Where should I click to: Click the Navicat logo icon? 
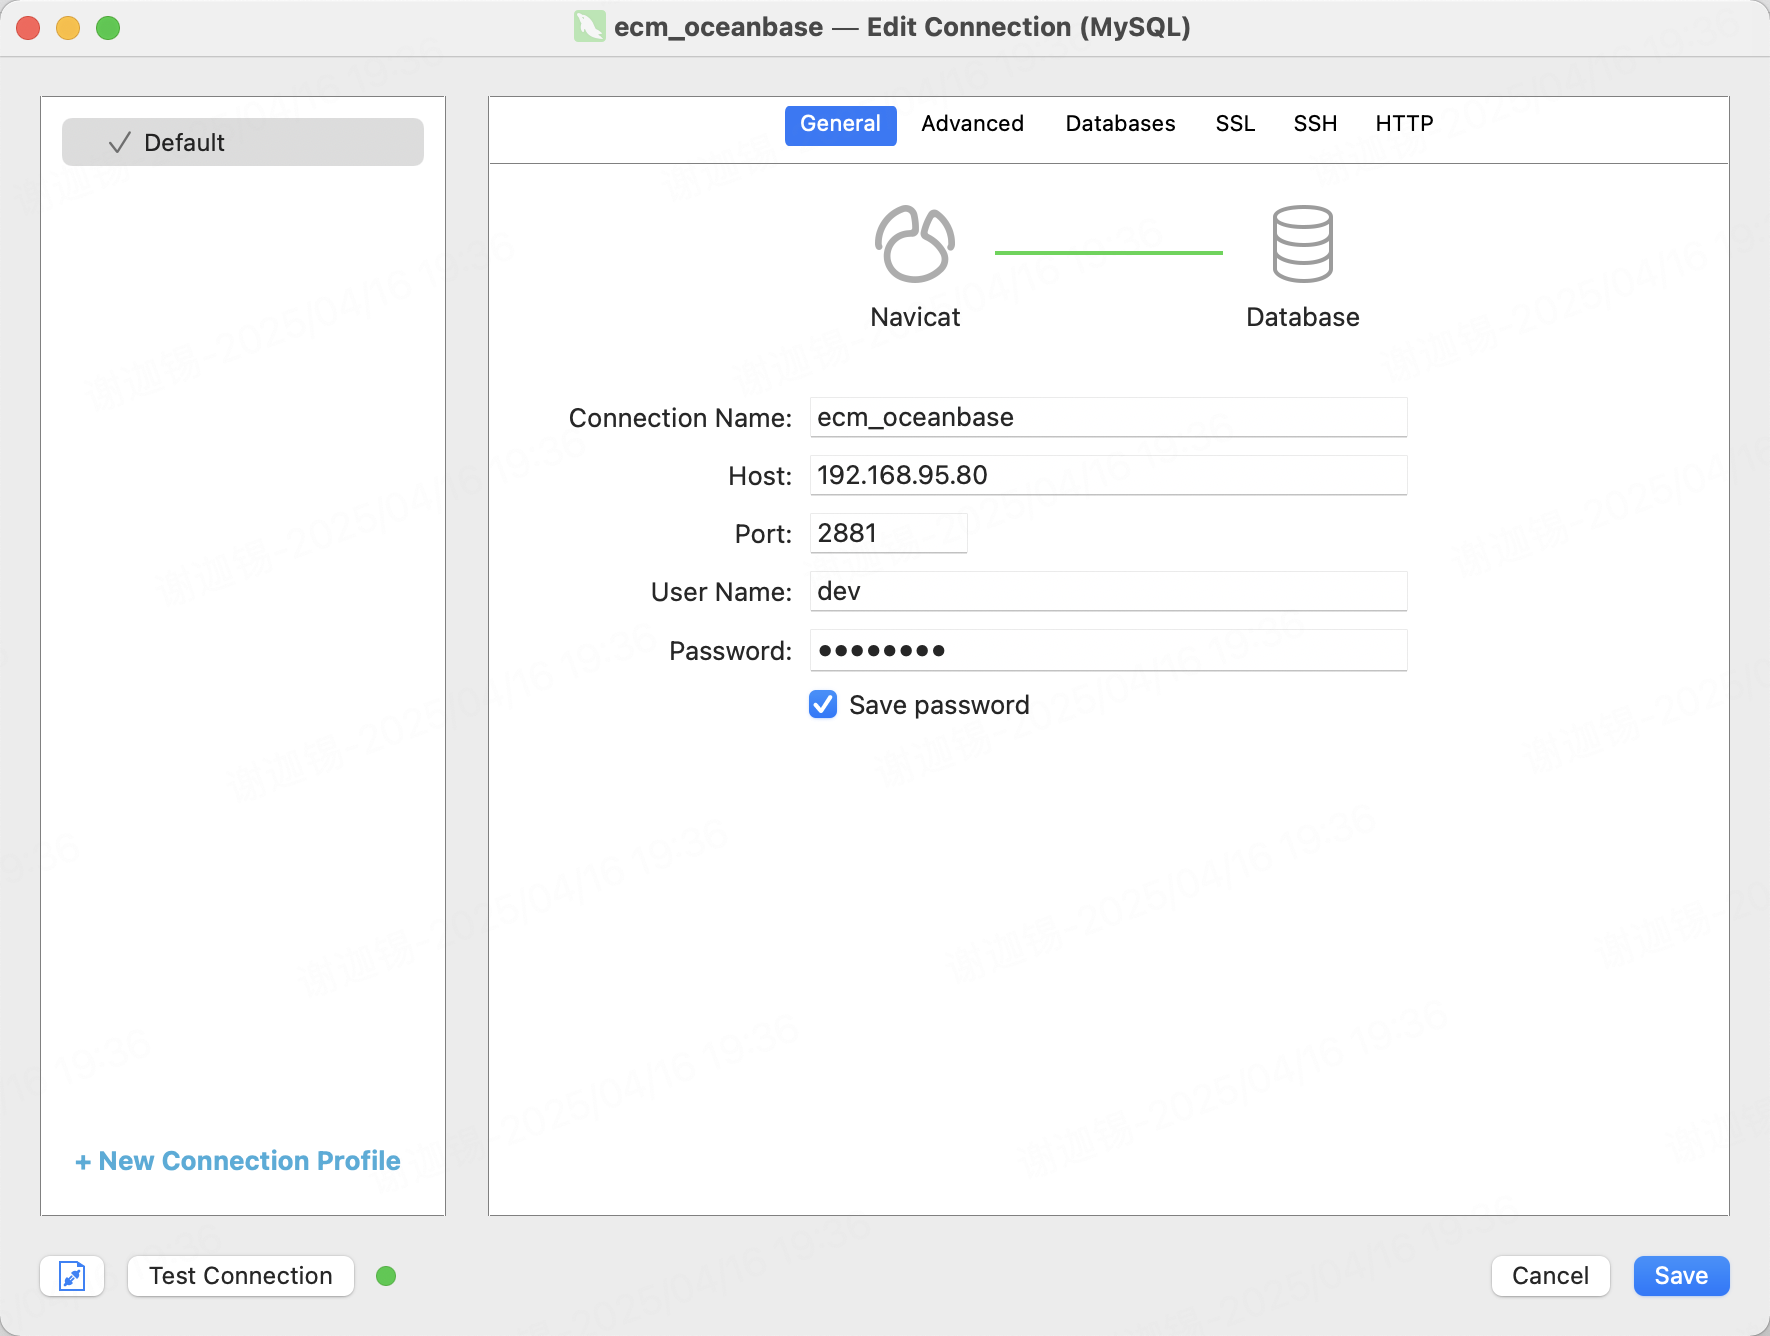click(915, 244)
